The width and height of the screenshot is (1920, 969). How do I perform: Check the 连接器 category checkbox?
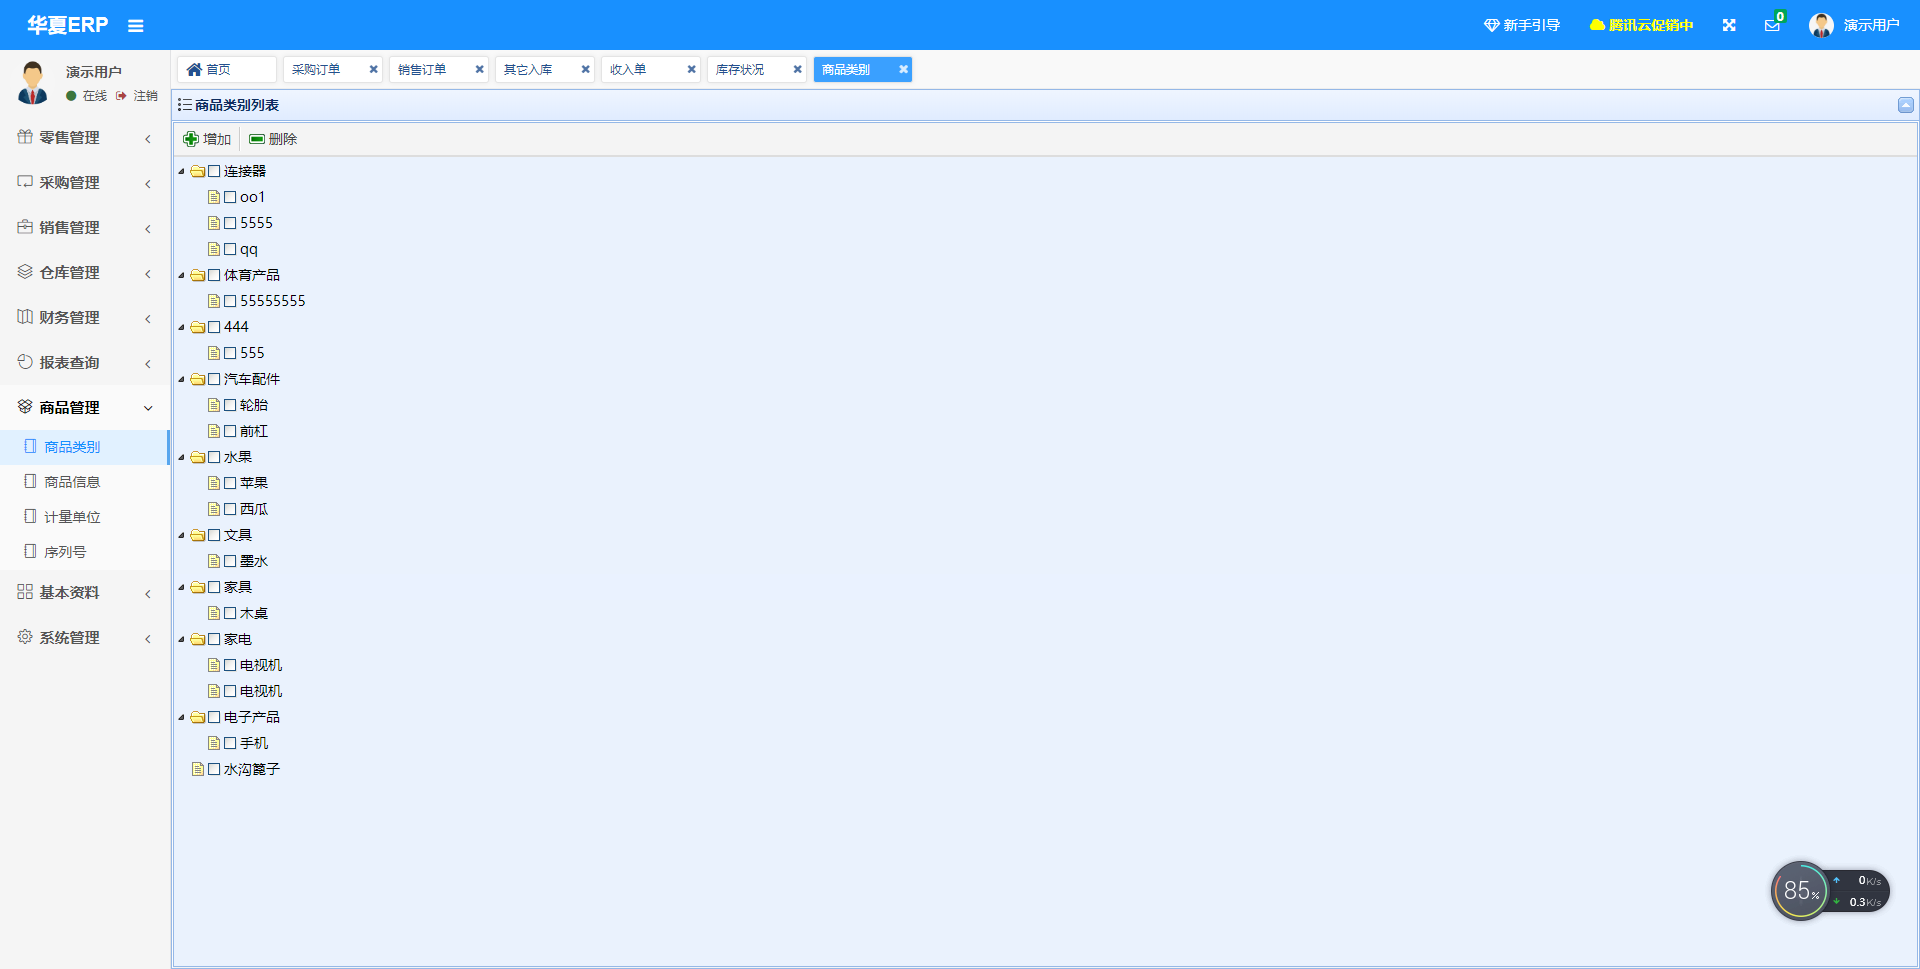pos(214,171)
